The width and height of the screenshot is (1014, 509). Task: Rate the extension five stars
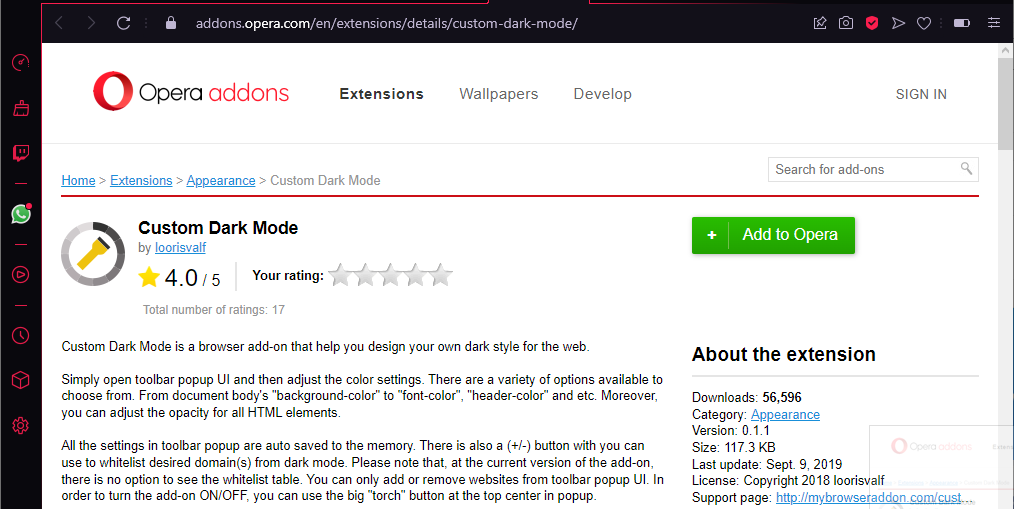click(441, 275)
